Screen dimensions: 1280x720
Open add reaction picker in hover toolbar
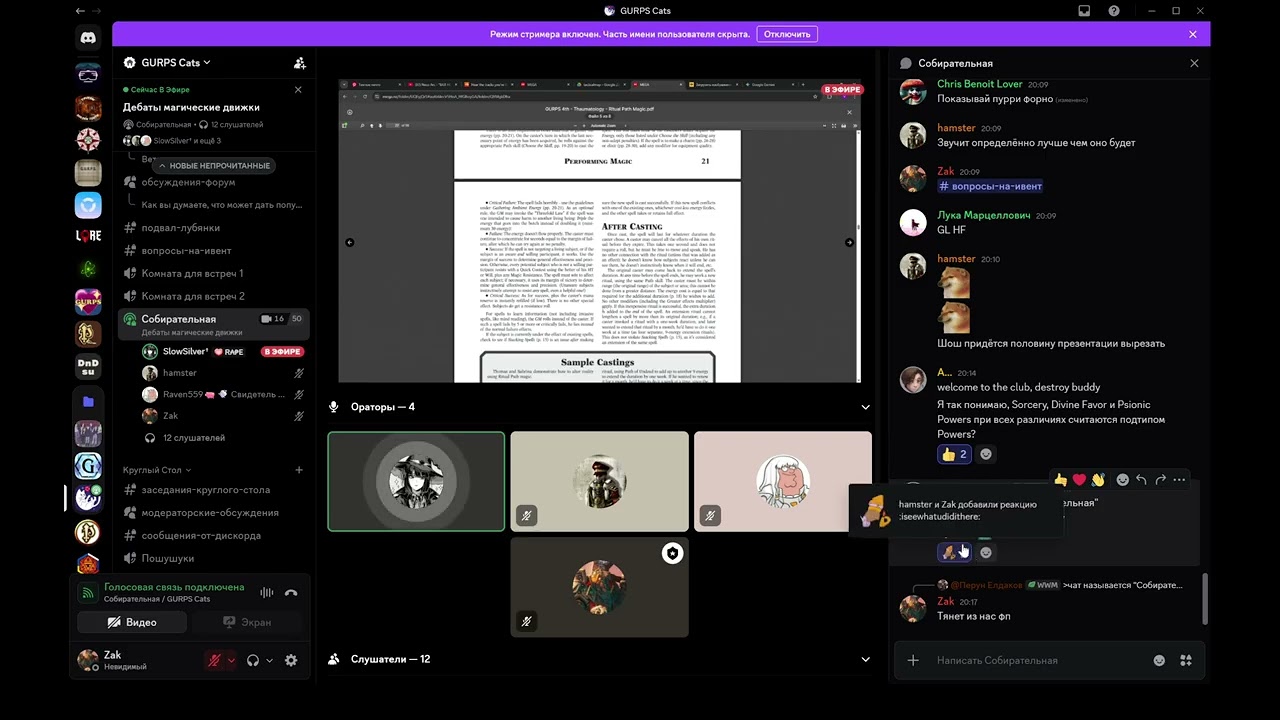[x=1122, y=480]
